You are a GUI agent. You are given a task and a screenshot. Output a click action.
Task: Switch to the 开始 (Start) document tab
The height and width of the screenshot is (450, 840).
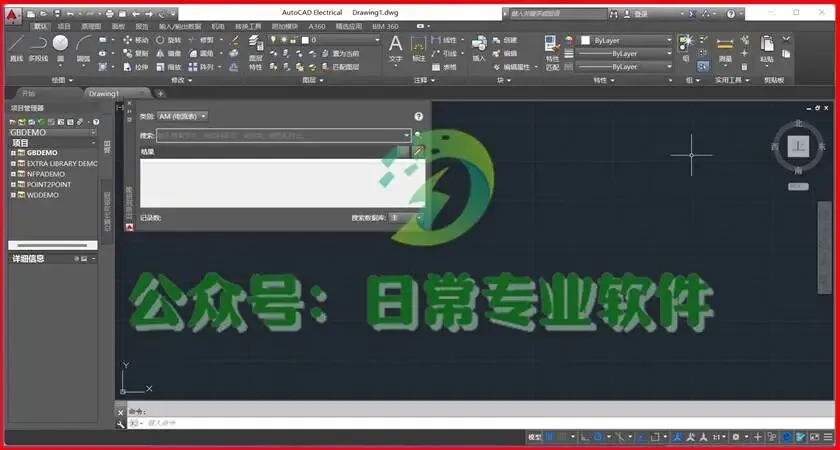point(48,93)
